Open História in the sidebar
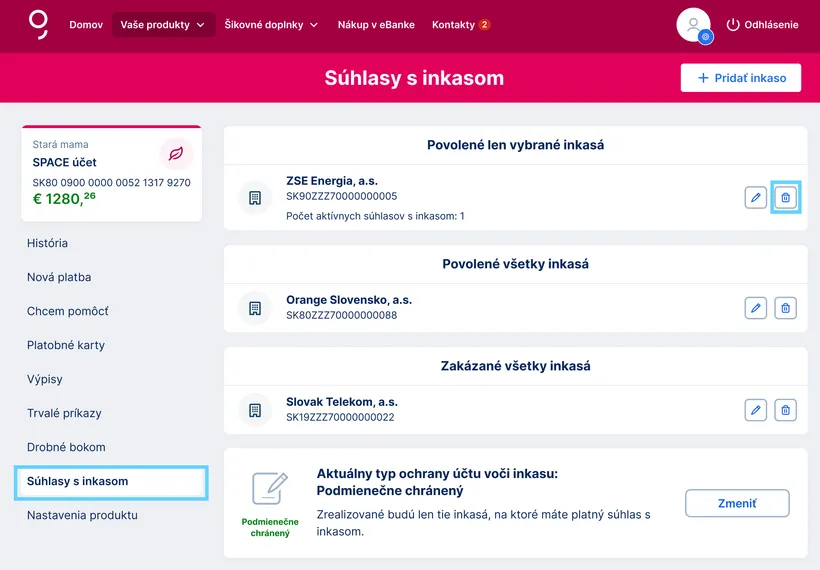This screenshot has width=820, height=570. 48,243
